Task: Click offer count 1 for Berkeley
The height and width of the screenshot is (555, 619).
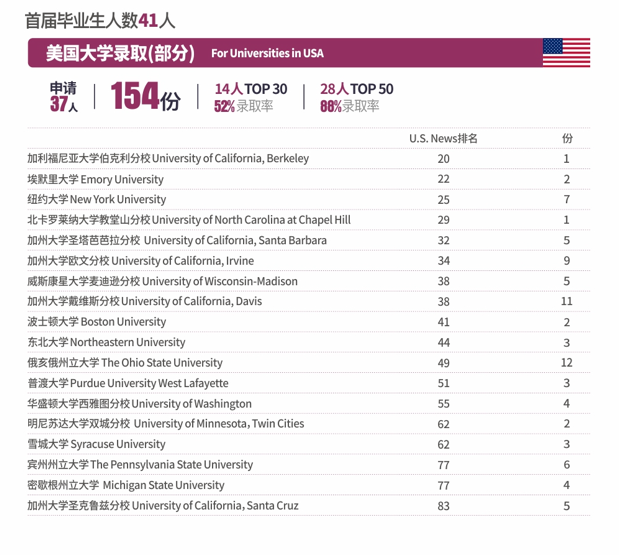Action: click(x=566, y=159)
